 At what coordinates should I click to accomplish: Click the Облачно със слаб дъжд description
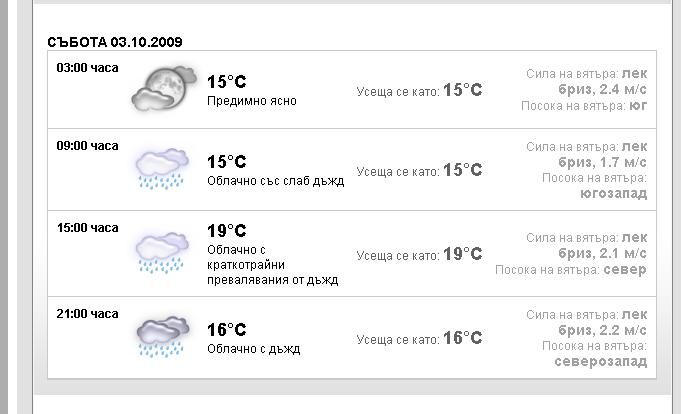pos(275,181)
